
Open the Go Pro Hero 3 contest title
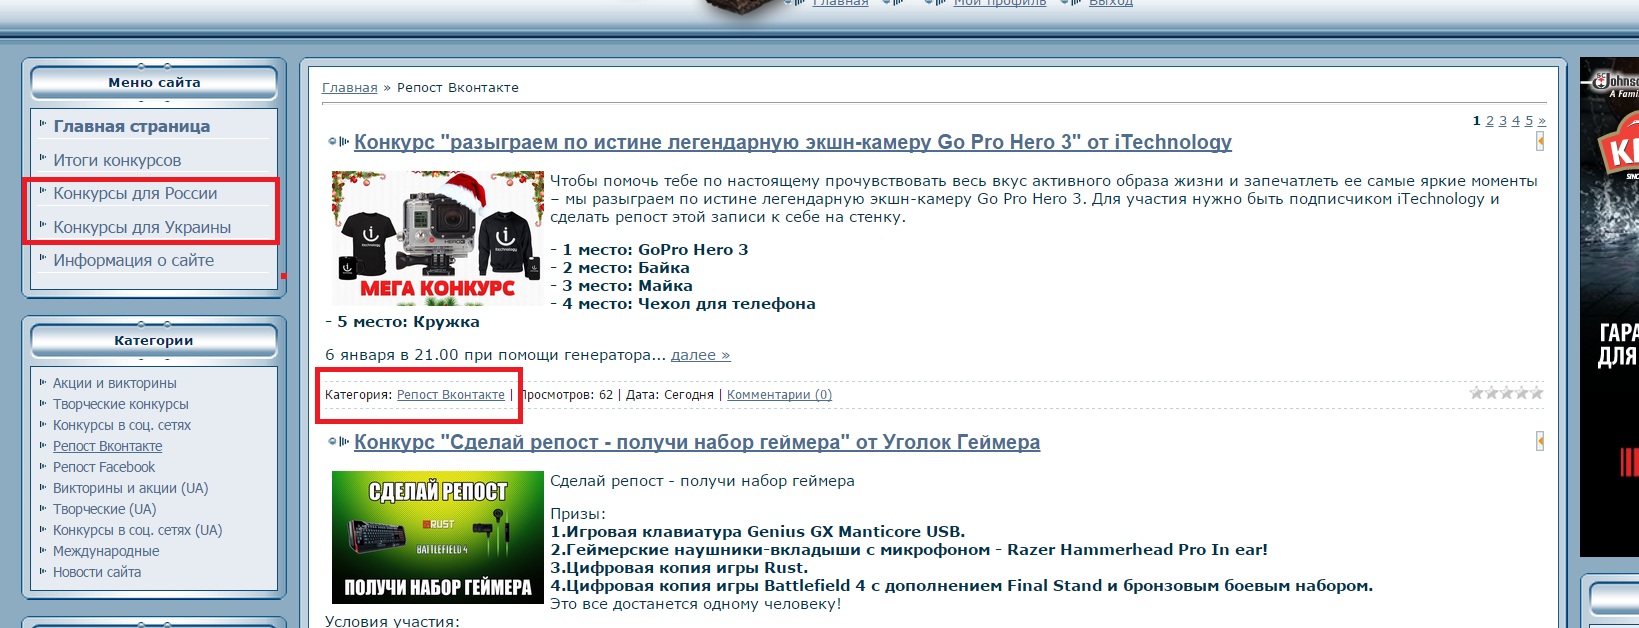click(793, 142)
